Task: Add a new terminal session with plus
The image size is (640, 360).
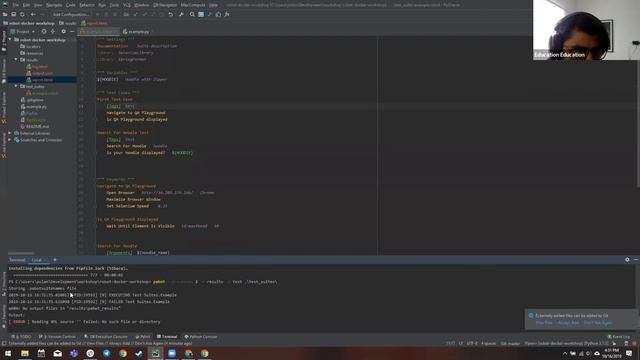Action: [55, 260]
